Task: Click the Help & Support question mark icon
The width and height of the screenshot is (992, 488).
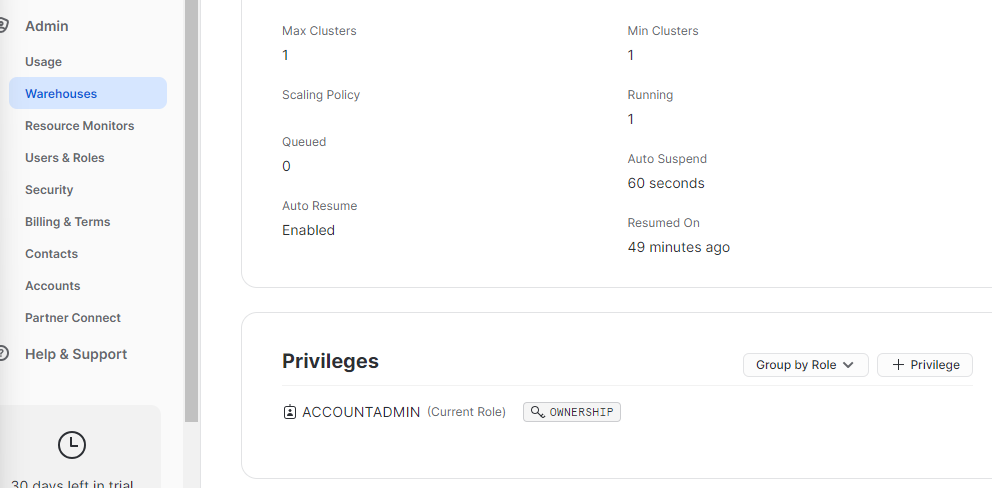Action: coord(4,354)
